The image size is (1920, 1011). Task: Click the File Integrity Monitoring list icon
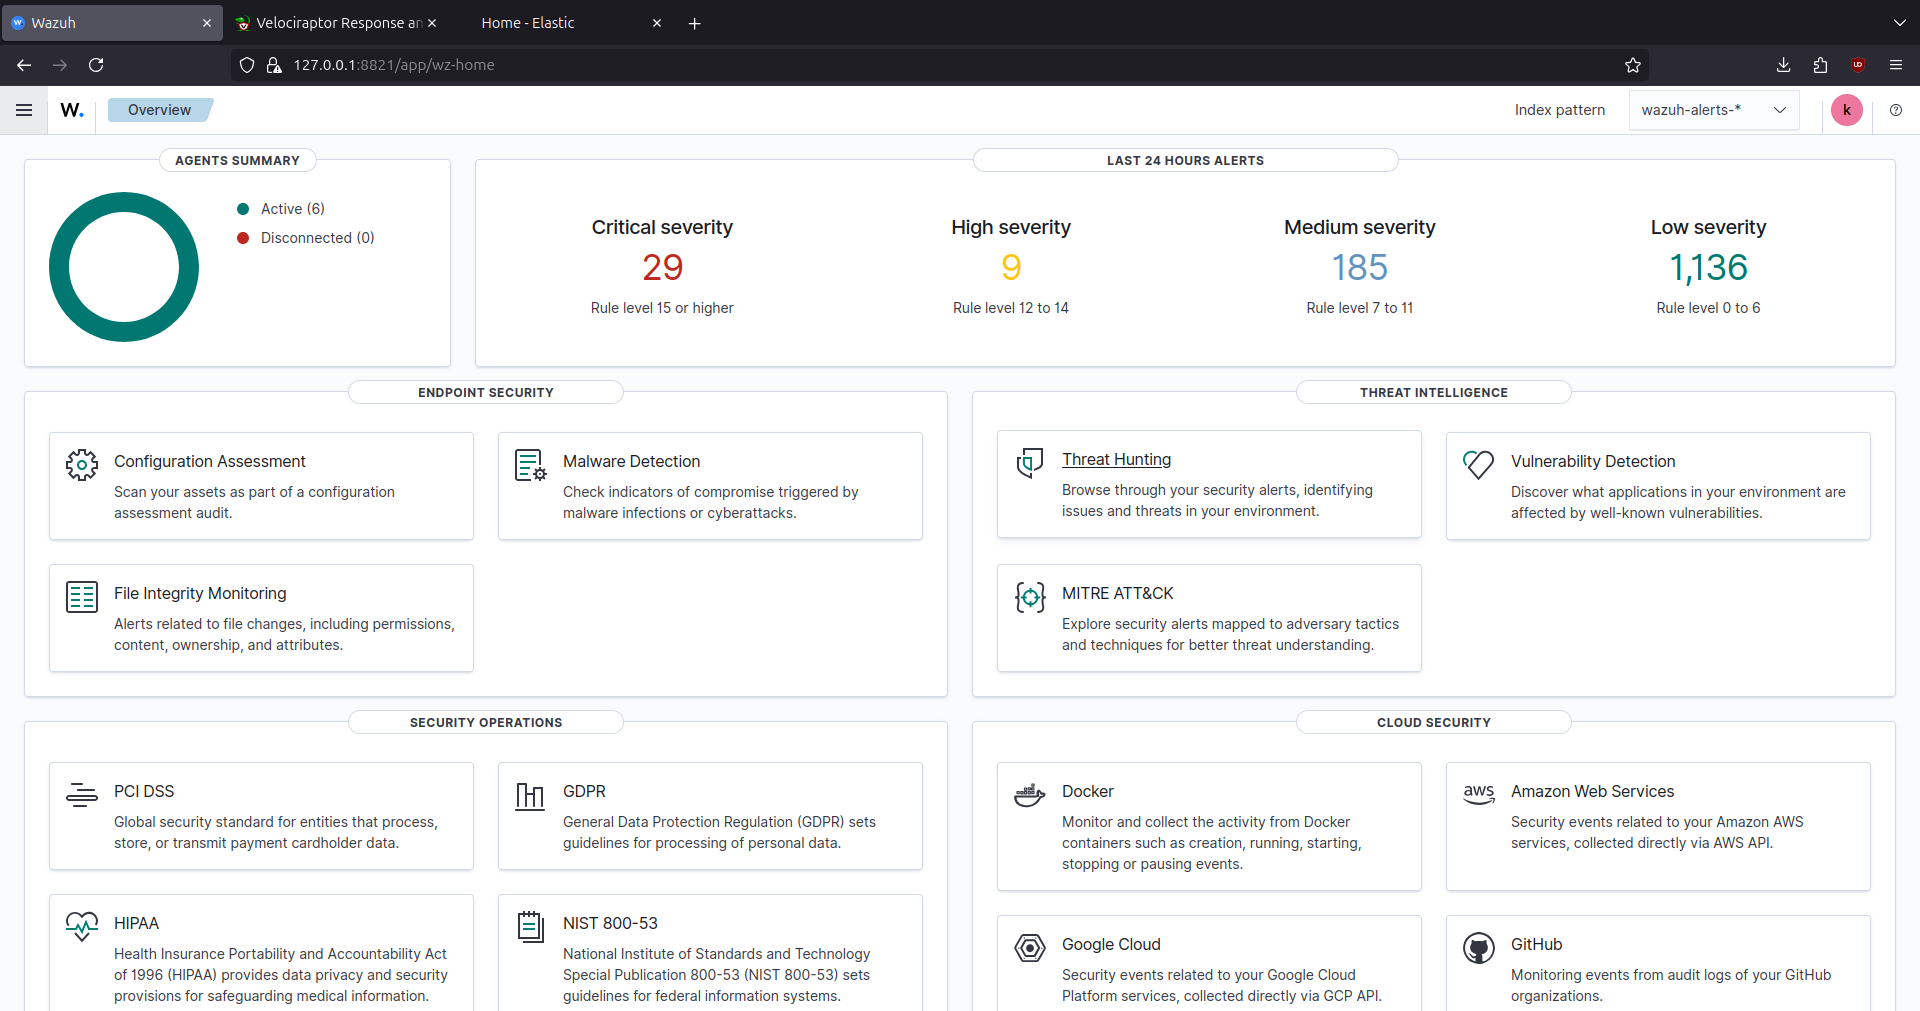[82, 596]
